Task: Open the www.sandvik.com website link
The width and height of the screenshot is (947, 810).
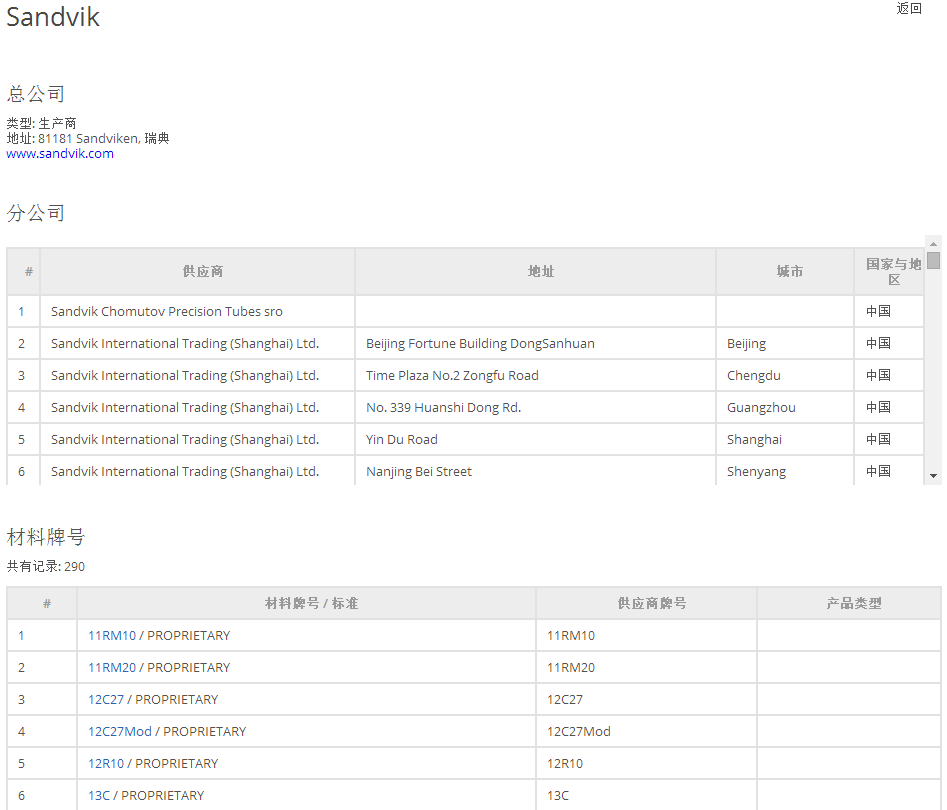Action: click(60, 154)
